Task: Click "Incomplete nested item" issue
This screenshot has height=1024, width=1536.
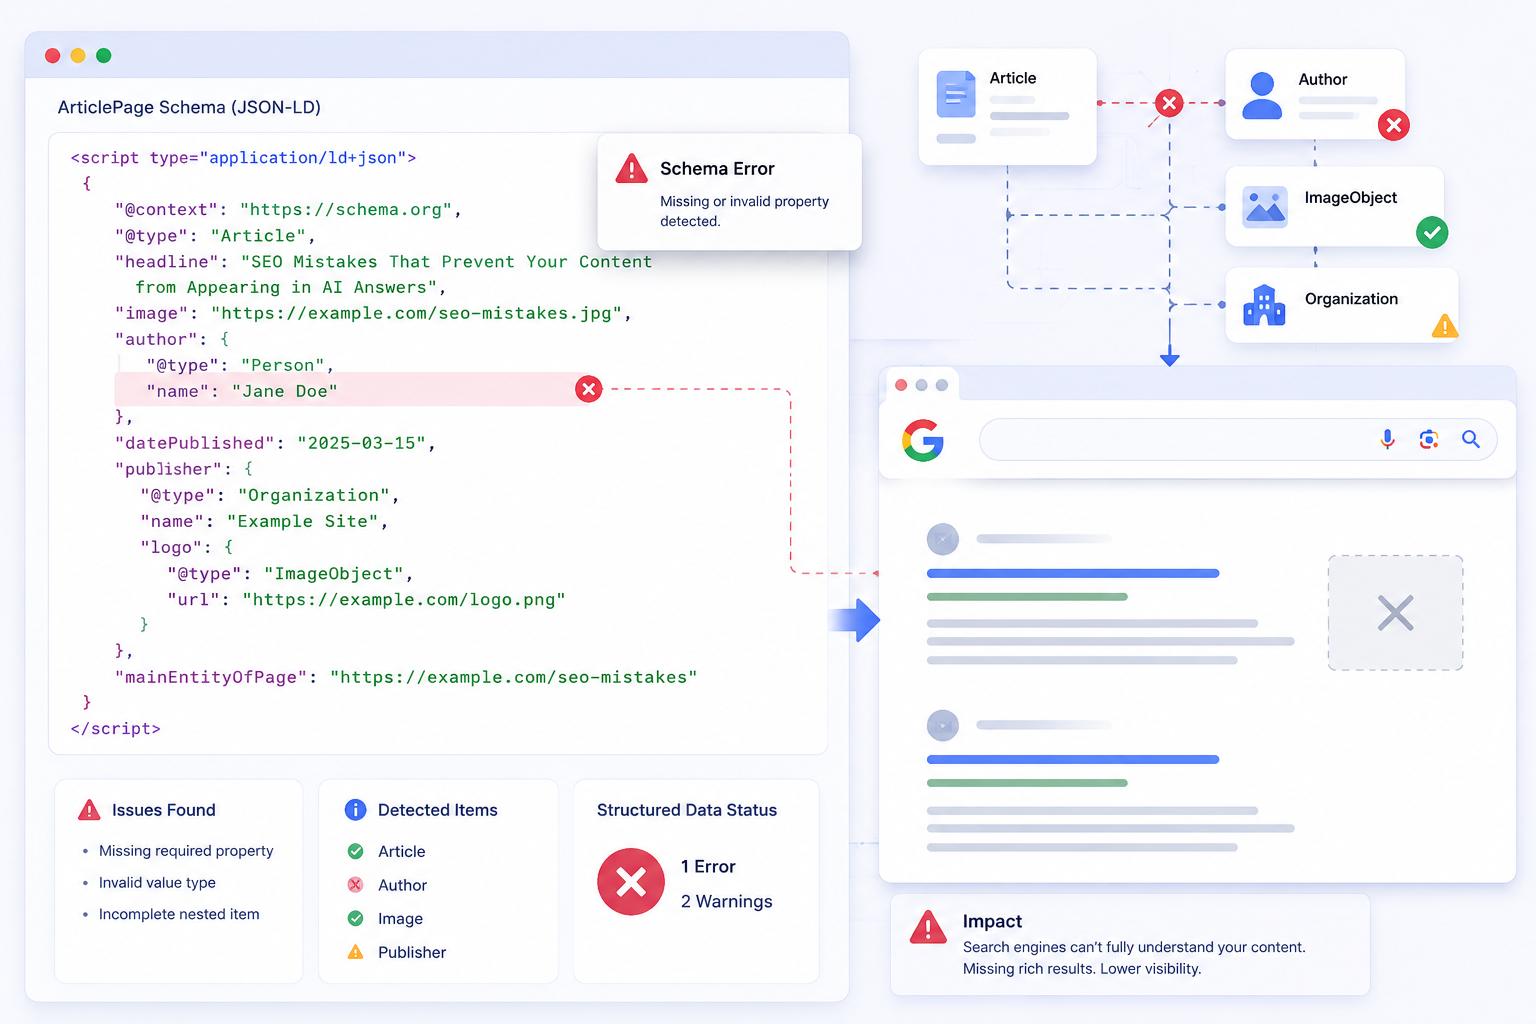Action: (x=179, y=914)
